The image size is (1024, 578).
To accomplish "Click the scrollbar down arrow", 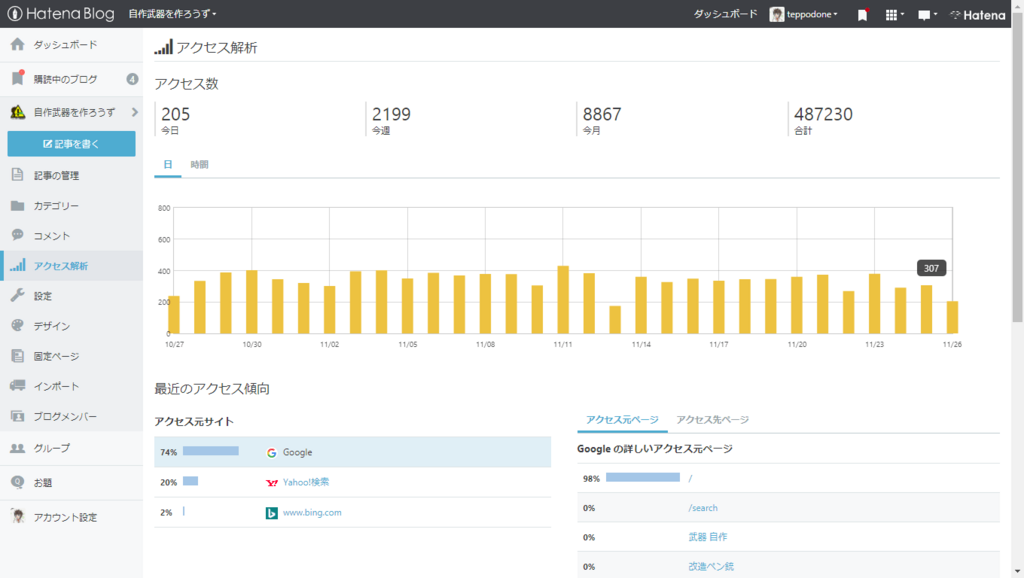I will click(x=1017, y=571).
